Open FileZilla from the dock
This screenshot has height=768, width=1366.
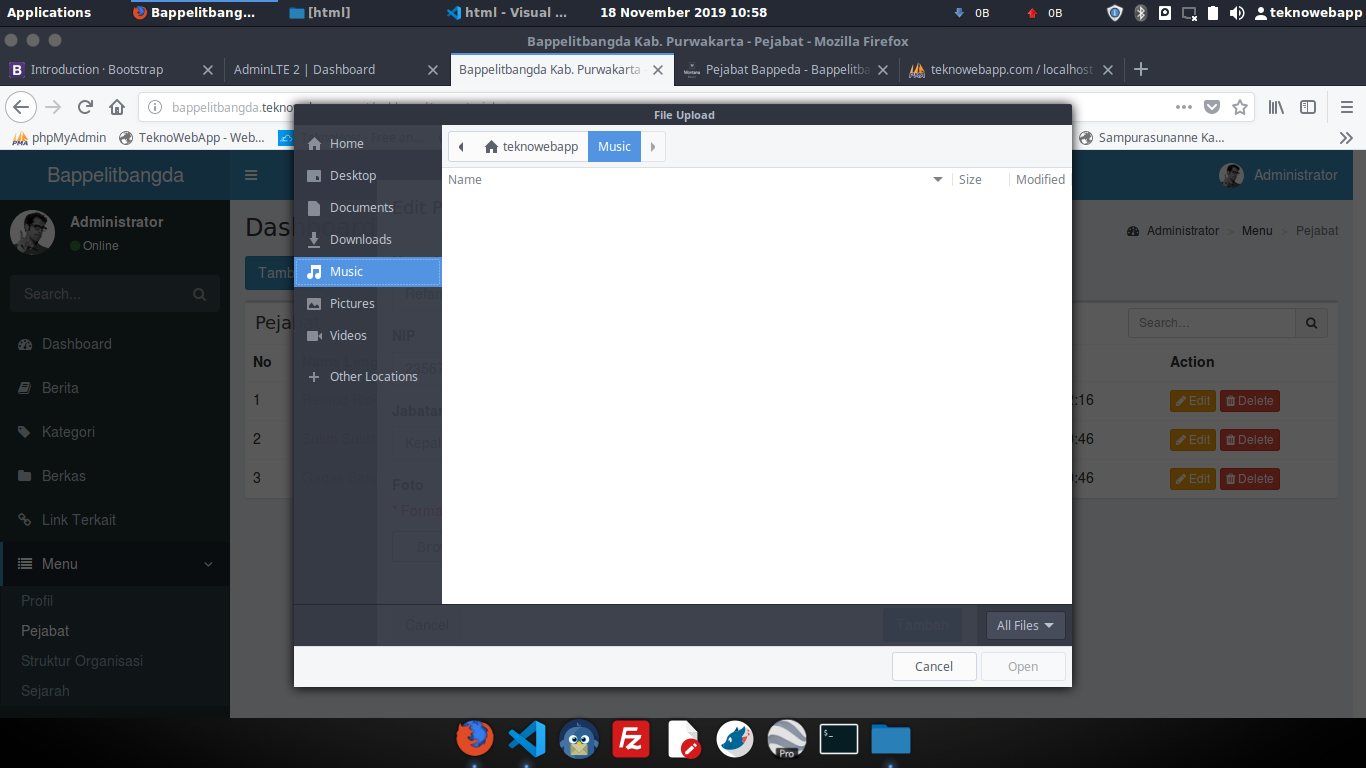click(x=631, y=739)
